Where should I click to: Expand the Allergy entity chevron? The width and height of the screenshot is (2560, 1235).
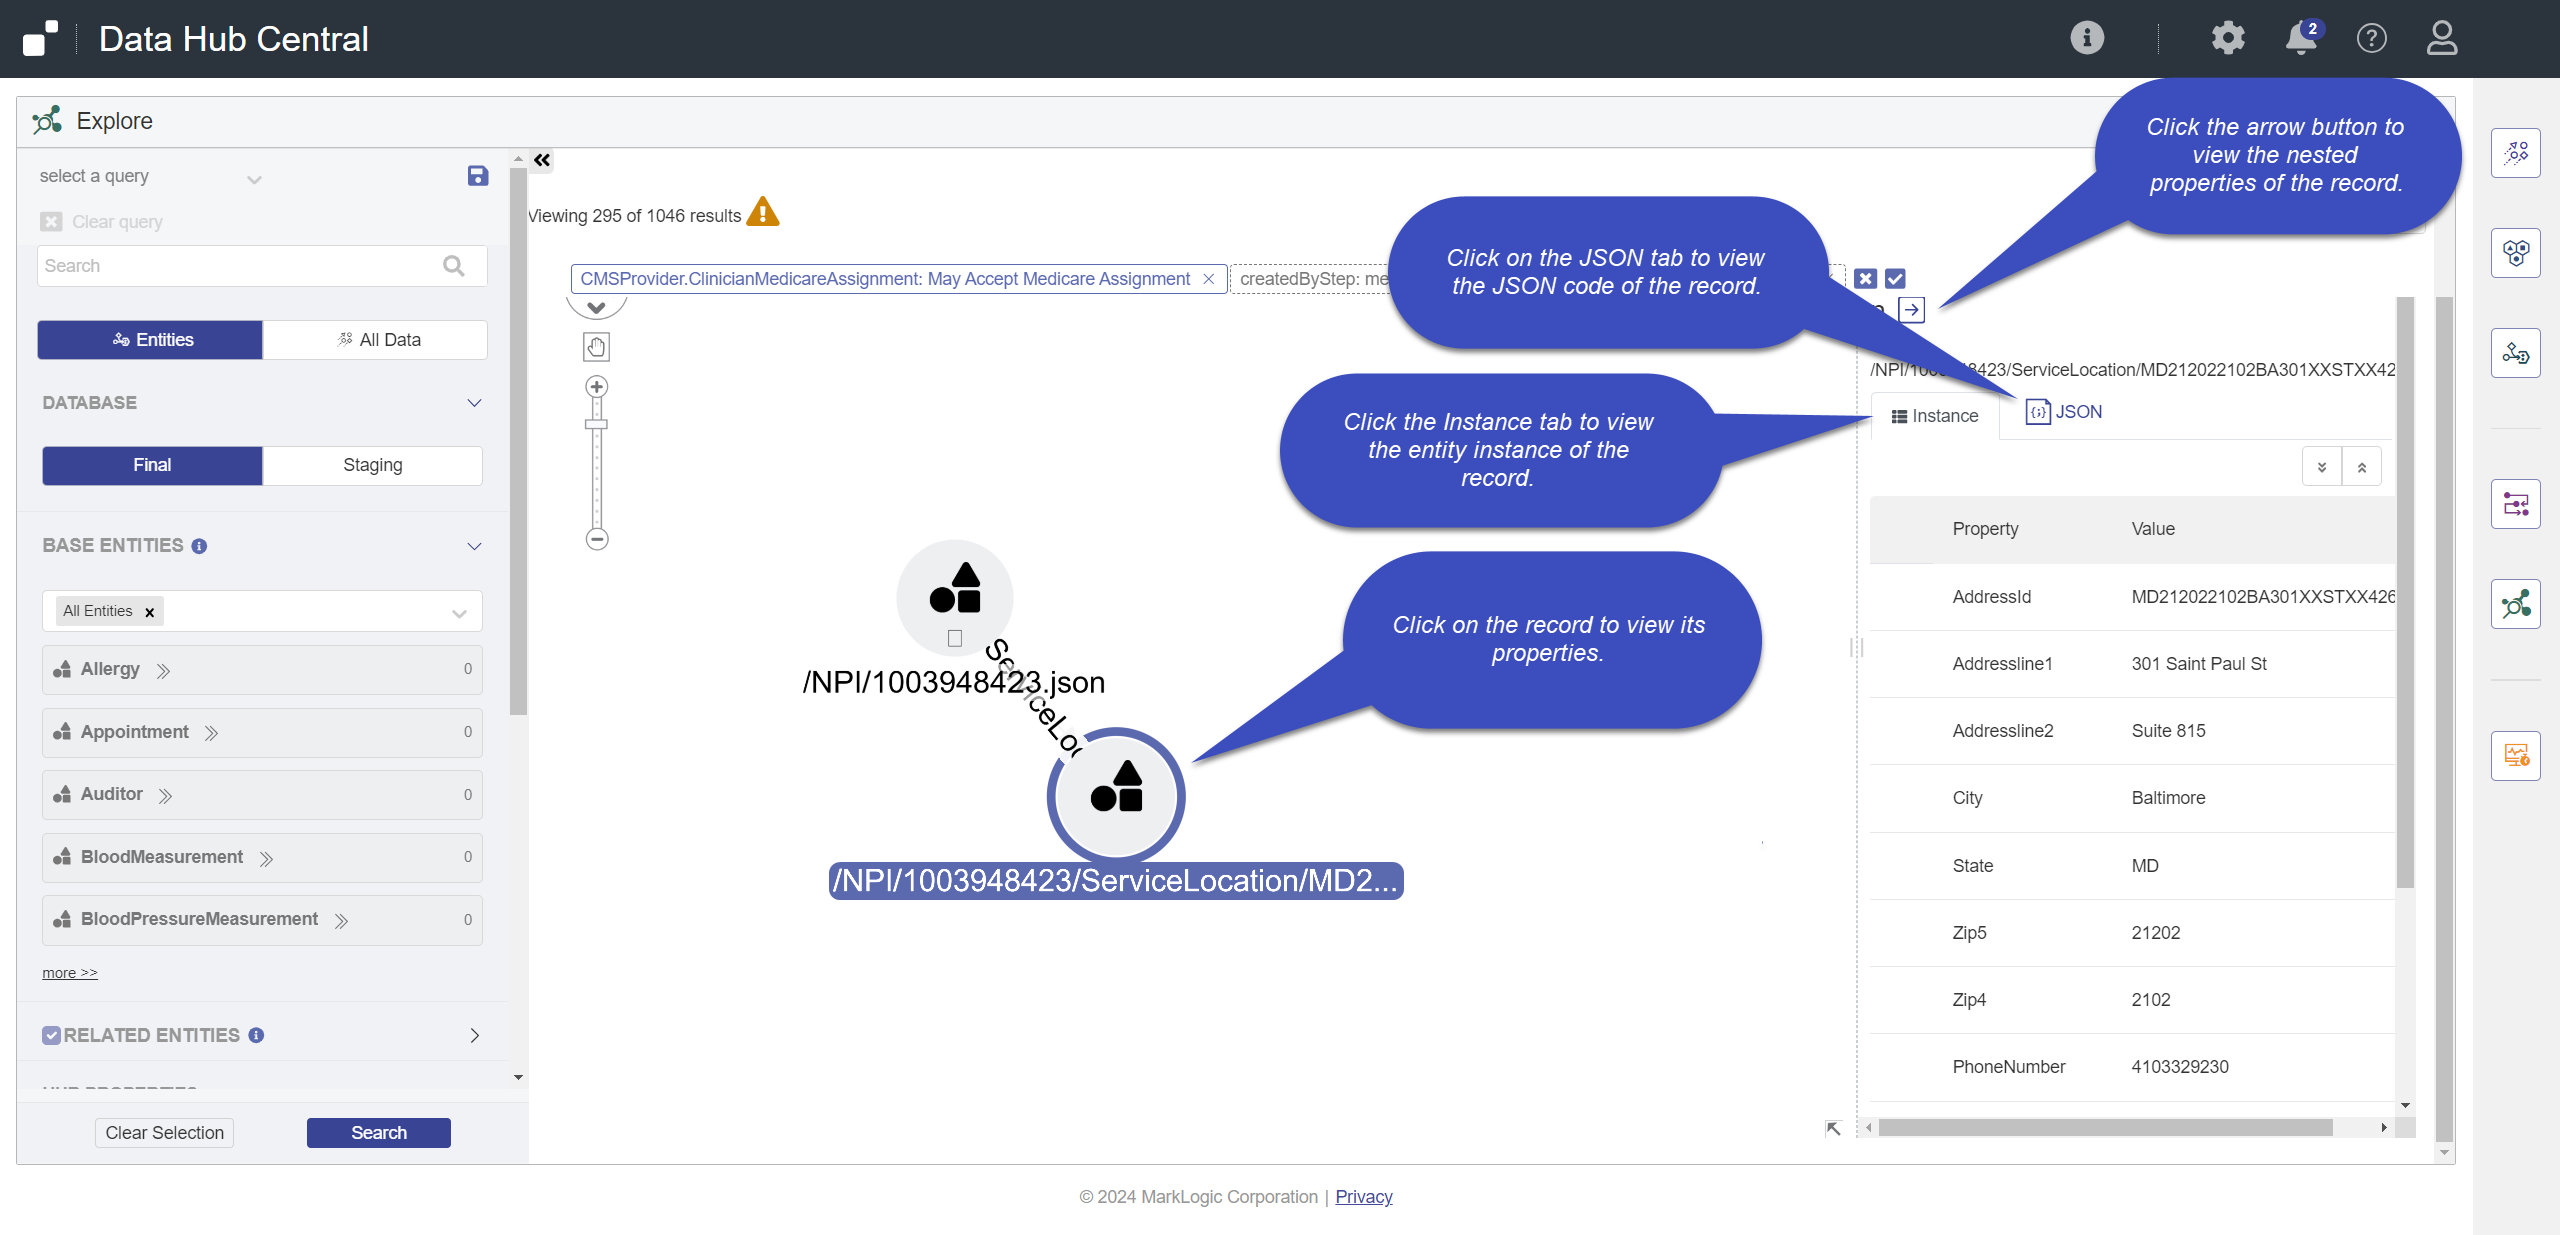point(163,670)
